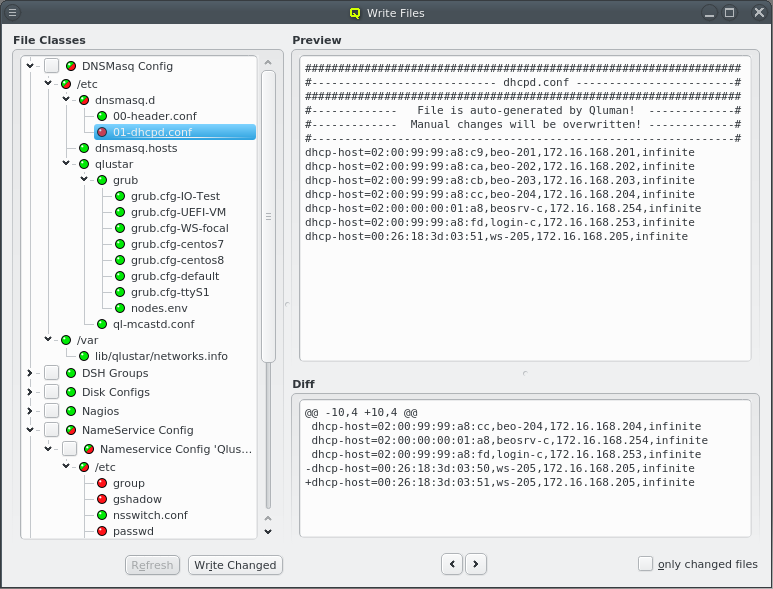Select grub.cfg-default in the tree
The width and height of the screenshot is (773, 589).
pyautogui.click(x=175, y=277)
